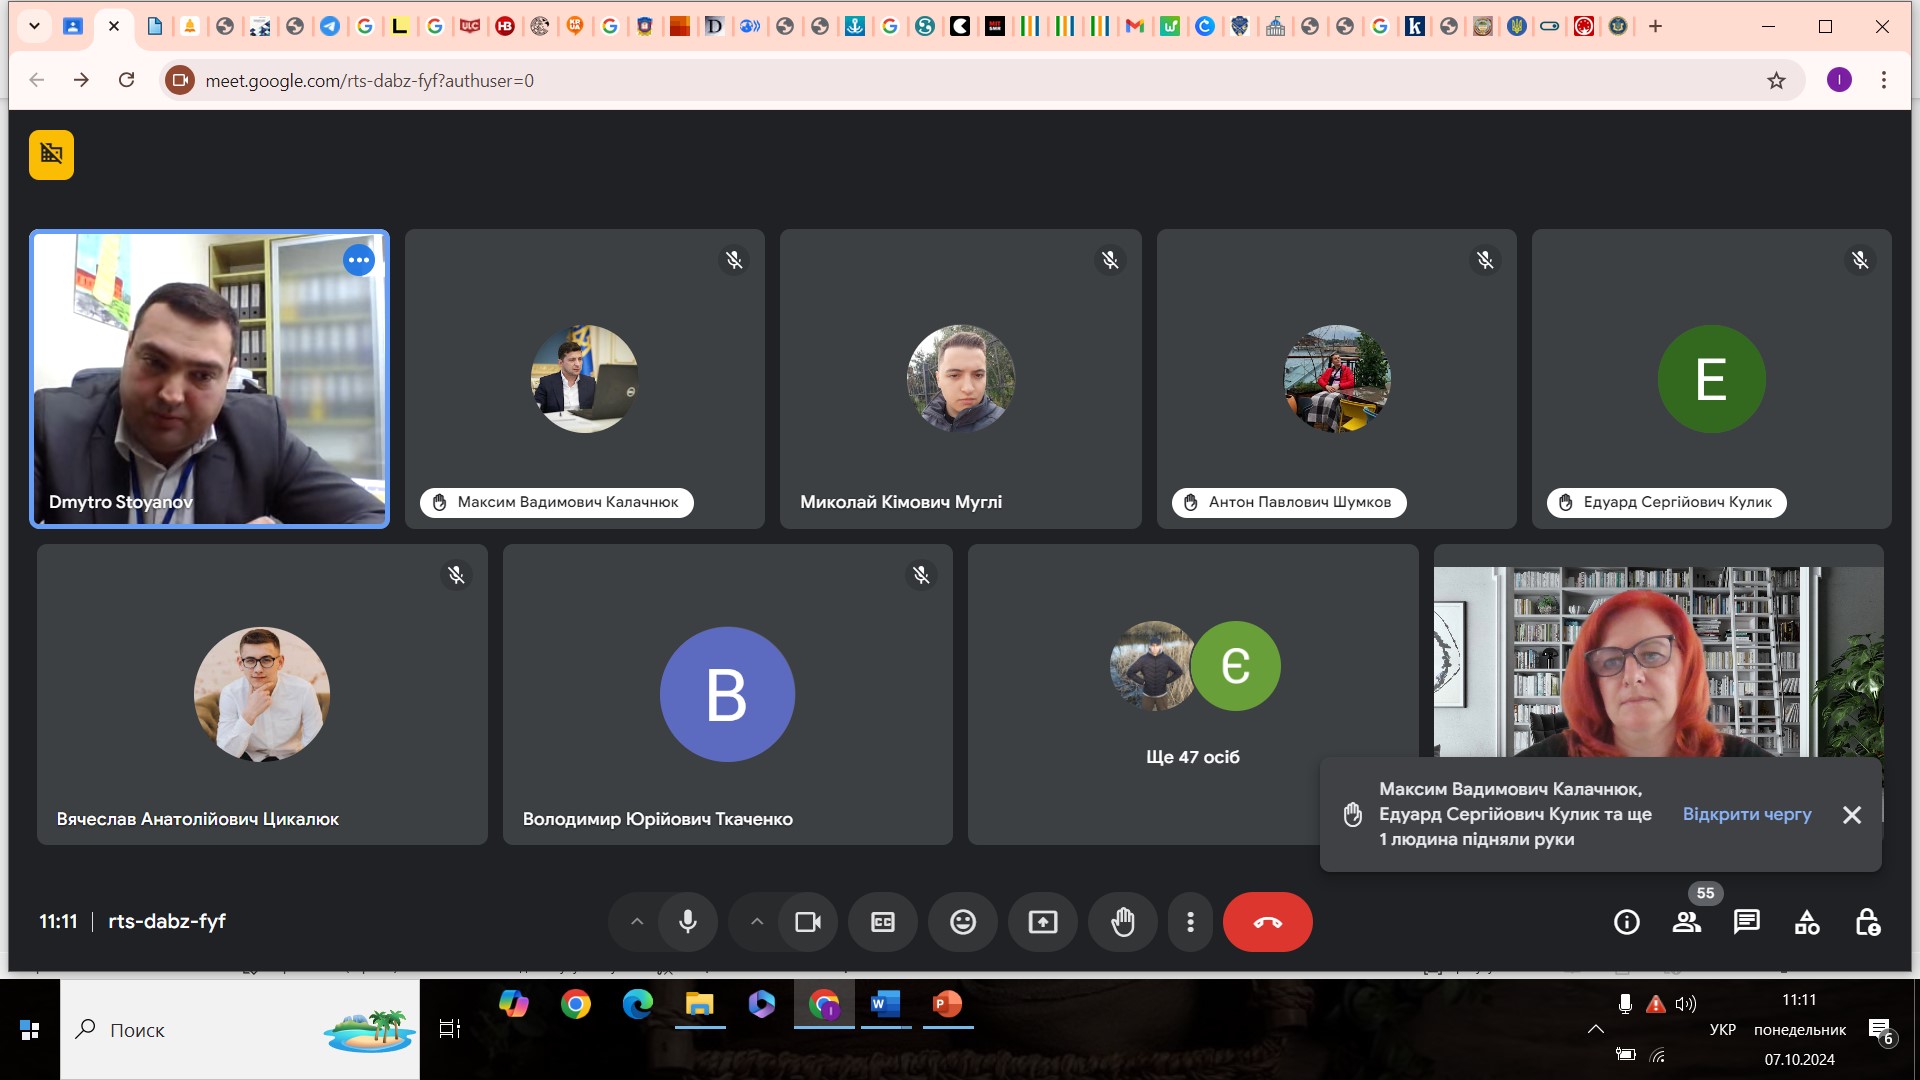This screenshot has width=1920, height=1080.
Task: Click the present screen icon
Action: coord(1043,922)
